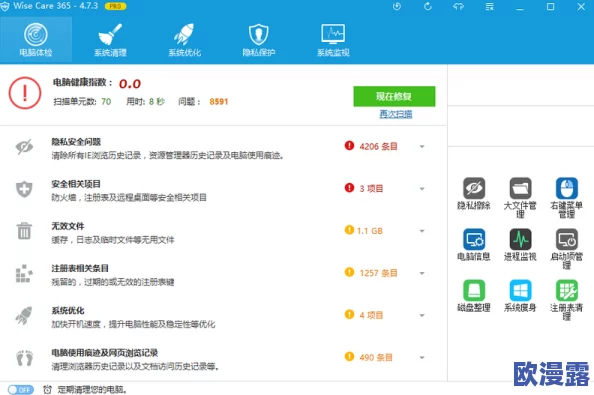594x395 pixels.
Task: Expand the 隐私安全问题 row arrow
Action: coord(422,147)
